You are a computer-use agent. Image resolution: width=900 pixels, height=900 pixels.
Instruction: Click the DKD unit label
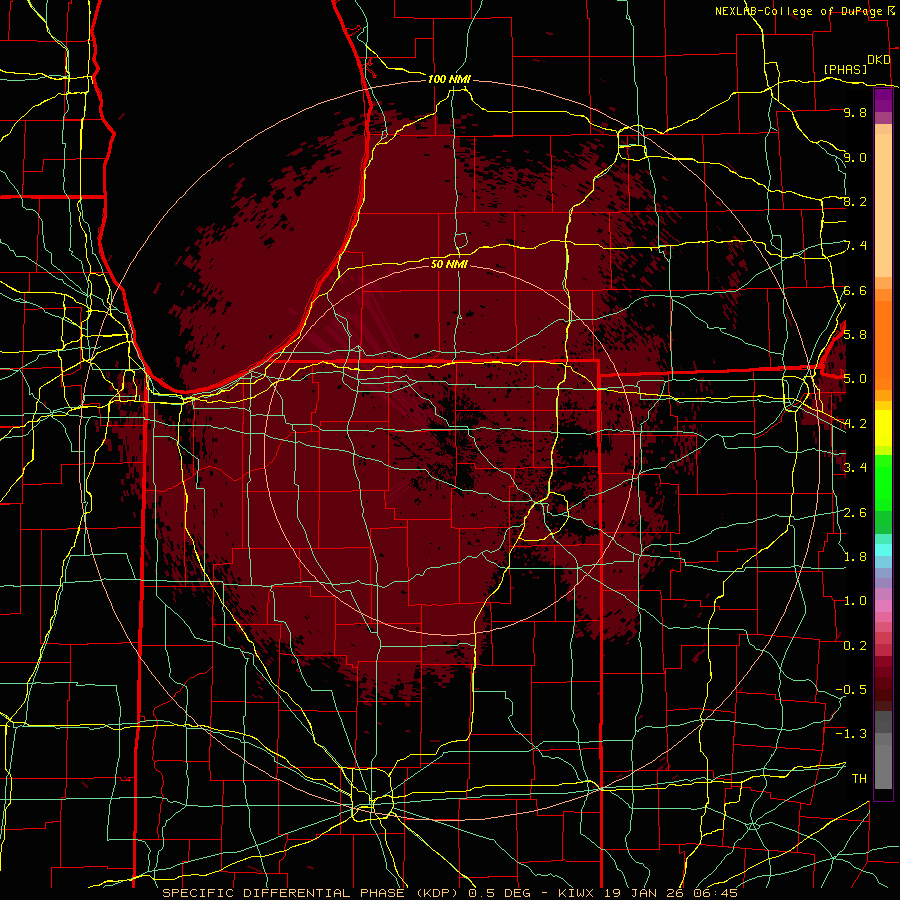(878, 60)
